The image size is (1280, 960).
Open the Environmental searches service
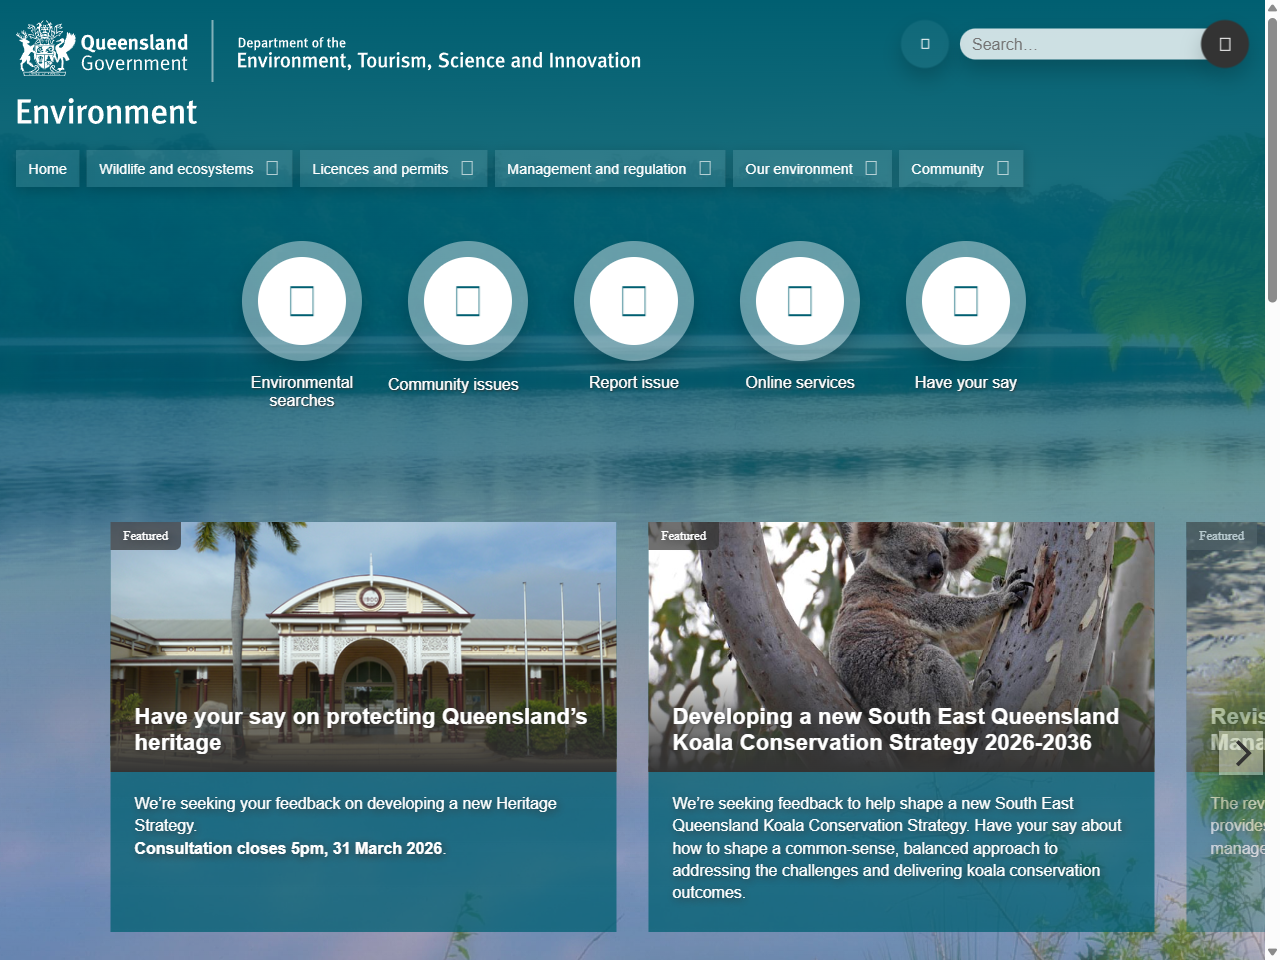point(302,301)
